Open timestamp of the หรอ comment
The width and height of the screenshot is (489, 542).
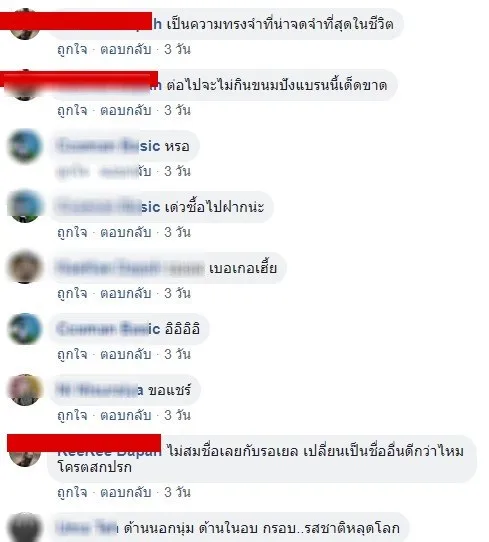pyautogui.click(x=177, y=171)
